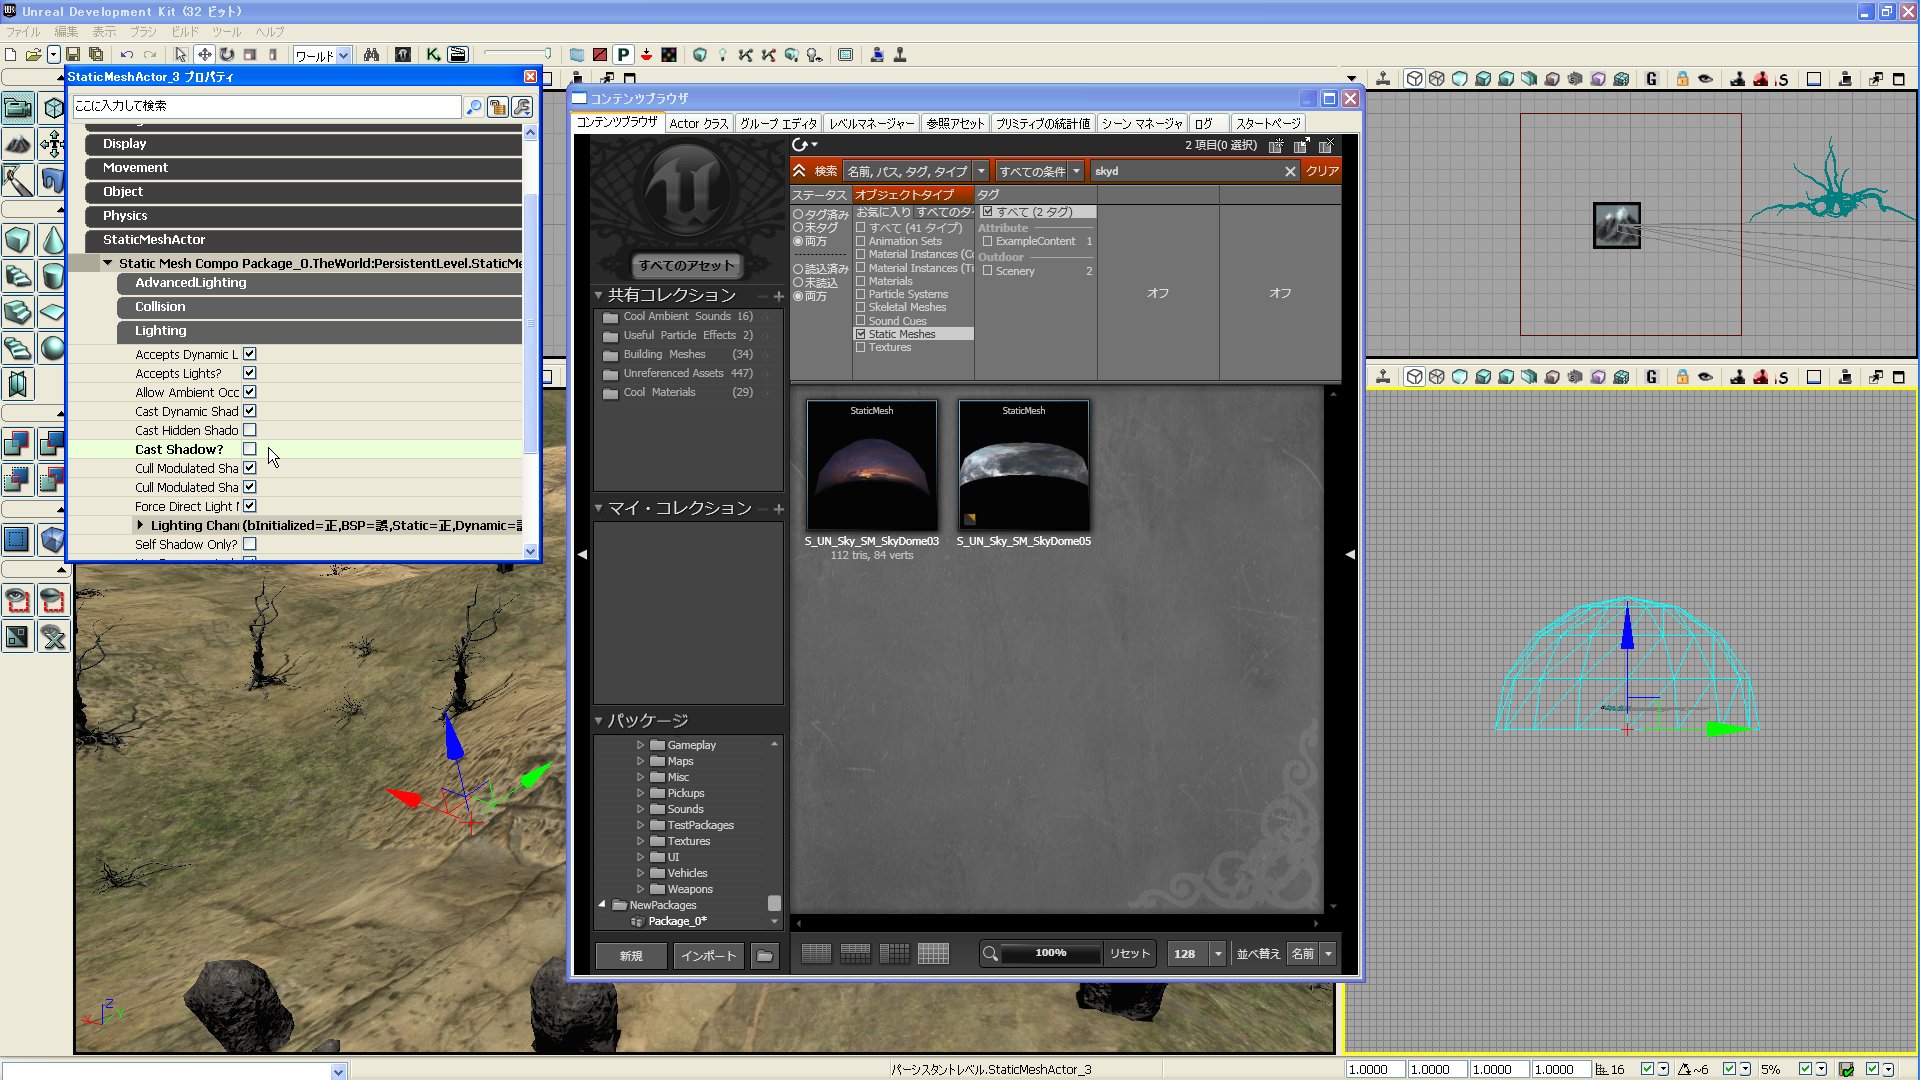Image resolution: width=1920 pixels, height=1080 pixels.
Task: Click the Matinee clapperboard icon
Action: click(457, 55)
